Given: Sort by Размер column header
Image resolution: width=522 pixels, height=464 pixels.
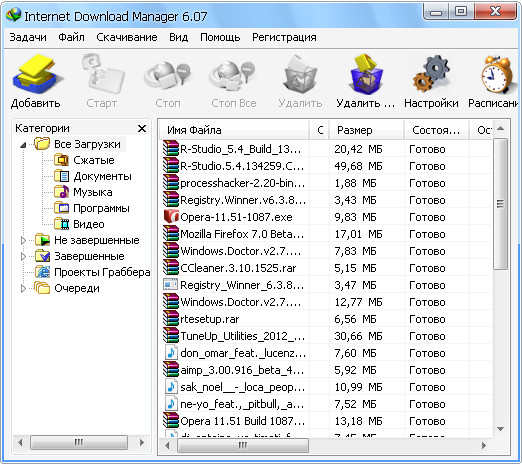Looking at the screenshot, I should tap(367, 130).
